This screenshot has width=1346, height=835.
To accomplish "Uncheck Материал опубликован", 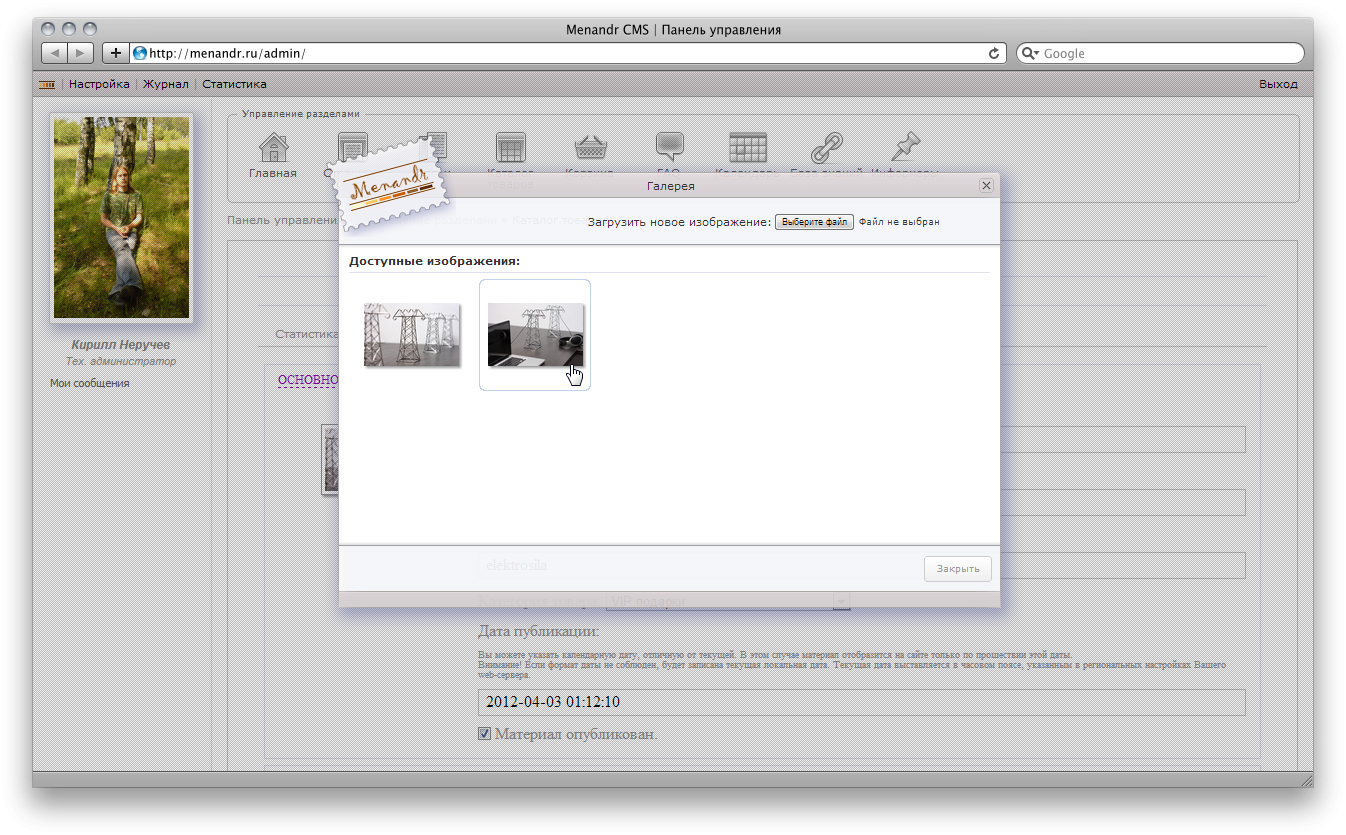I will (x=483, y=733).
